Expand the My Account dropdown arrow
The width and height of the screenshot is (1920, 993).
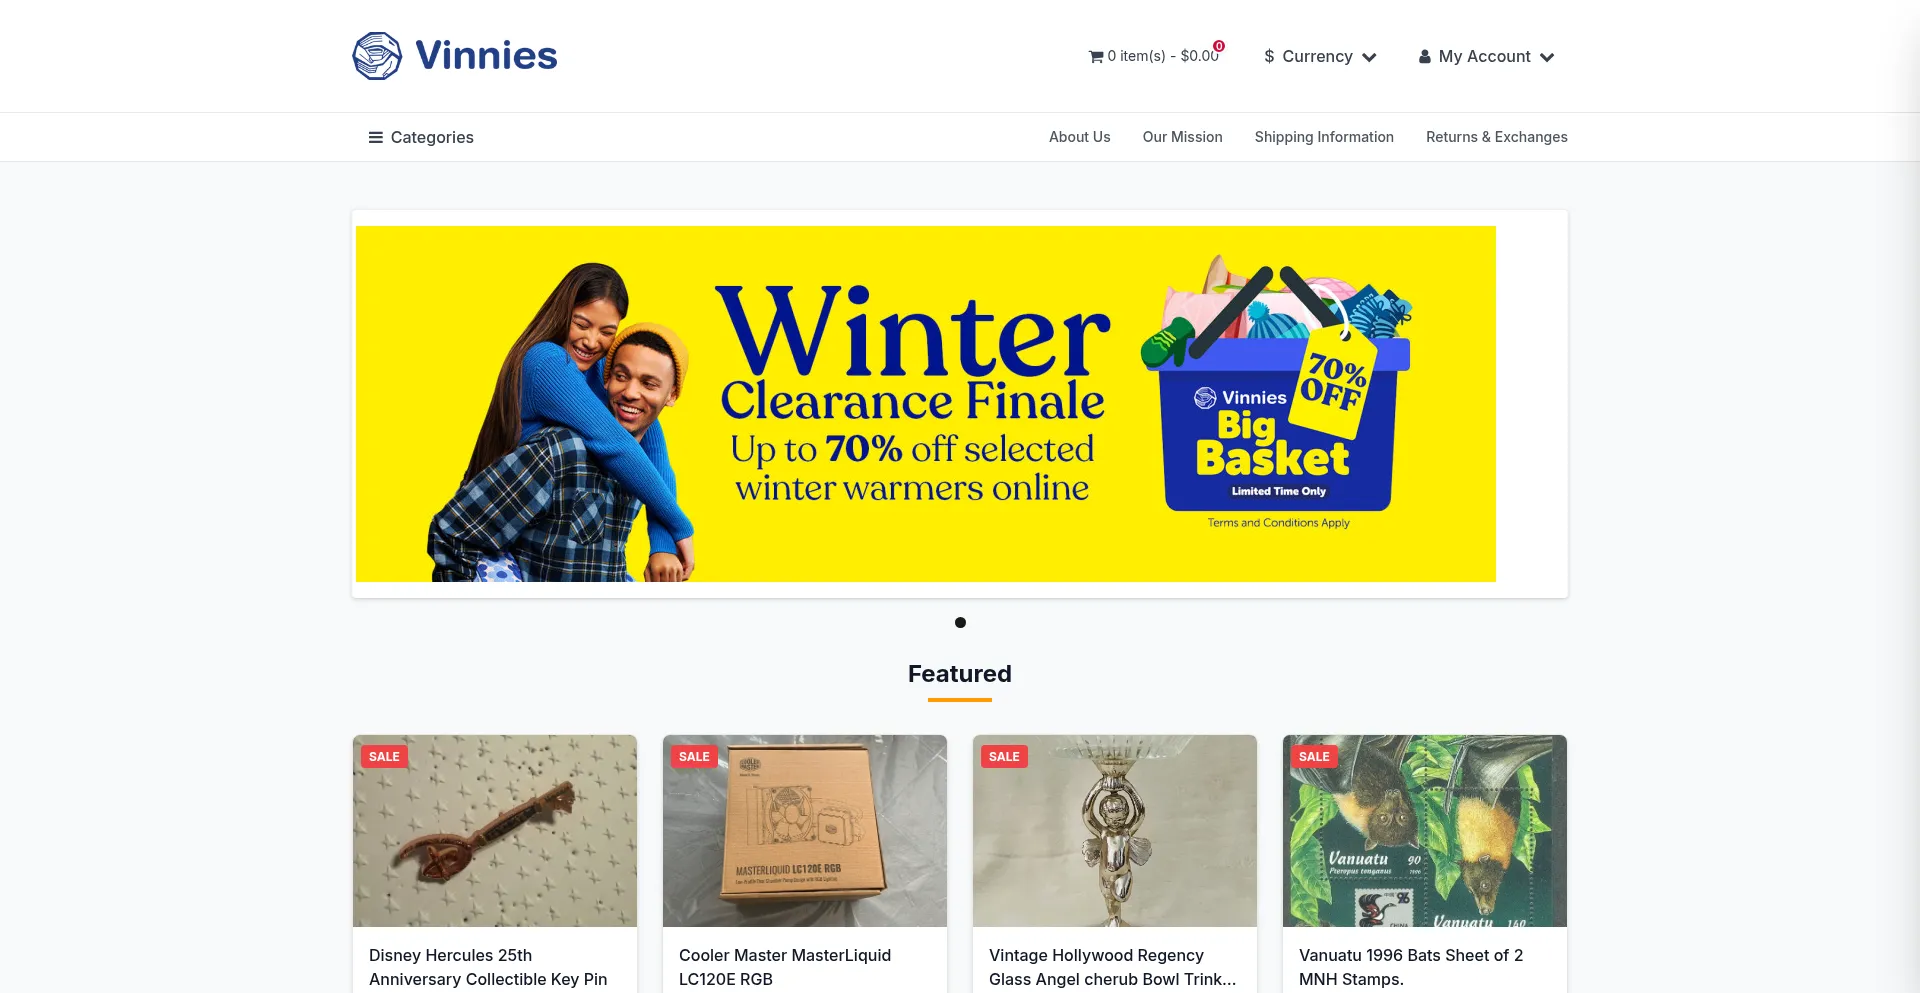pos(1547,58)
